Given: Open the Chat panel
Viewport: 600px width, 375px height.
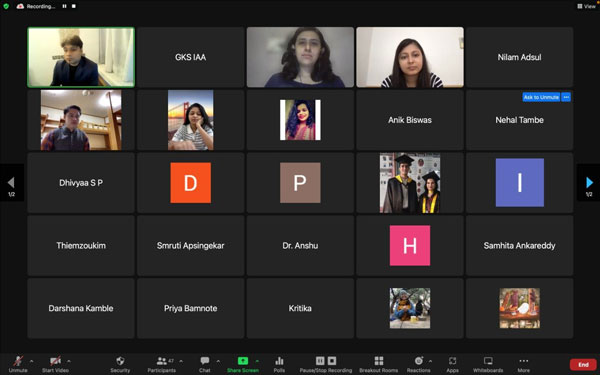Looking at the screenshot, I should pos(205,364).
